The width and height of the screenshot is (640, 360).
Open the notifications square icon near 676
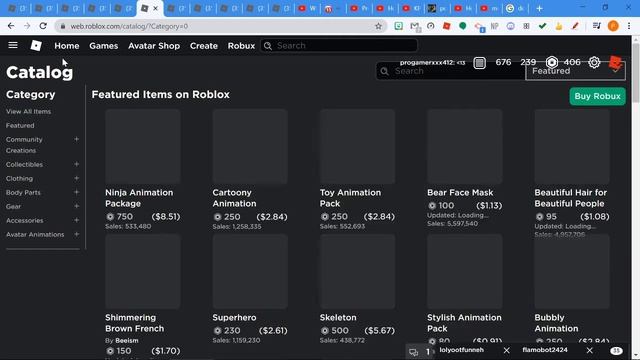[480, 62]
